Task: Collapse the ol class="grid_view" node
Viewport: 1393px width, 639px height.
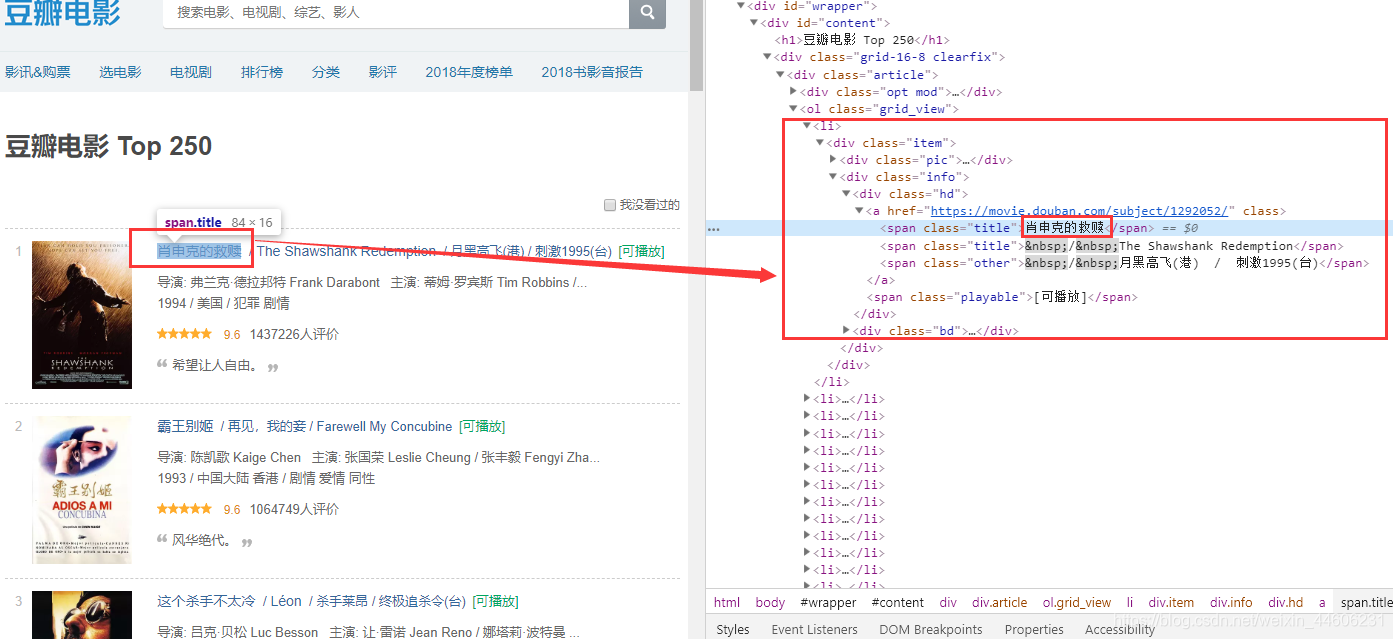Action: point(794,109)
